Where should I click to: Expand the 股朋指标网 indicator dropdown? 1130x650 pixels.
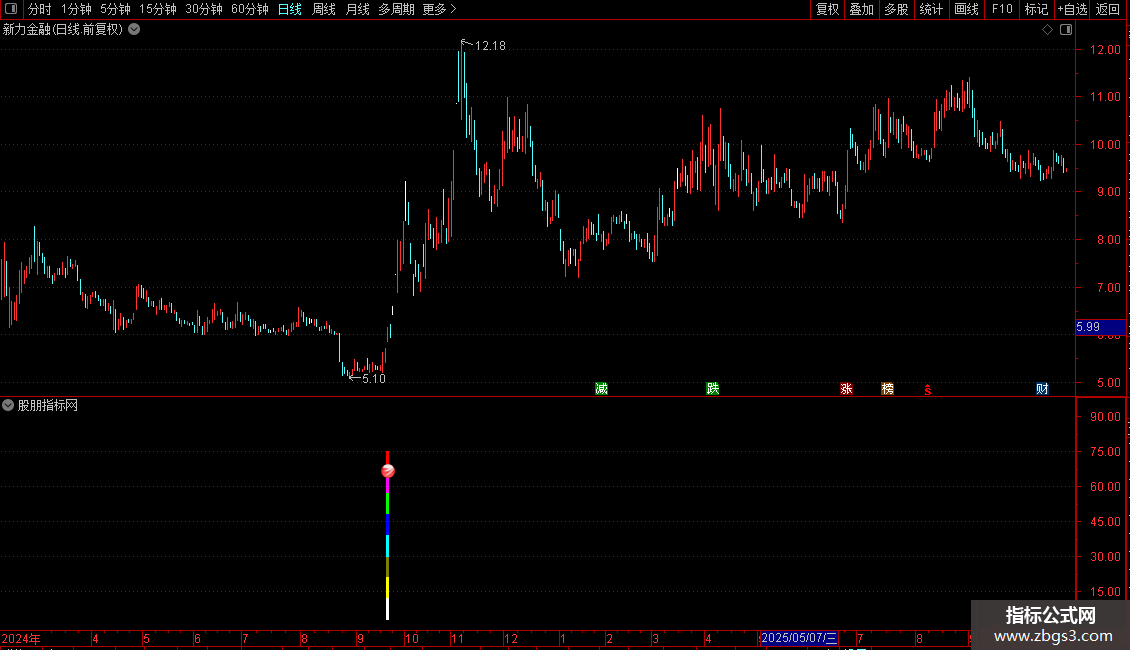8,406
